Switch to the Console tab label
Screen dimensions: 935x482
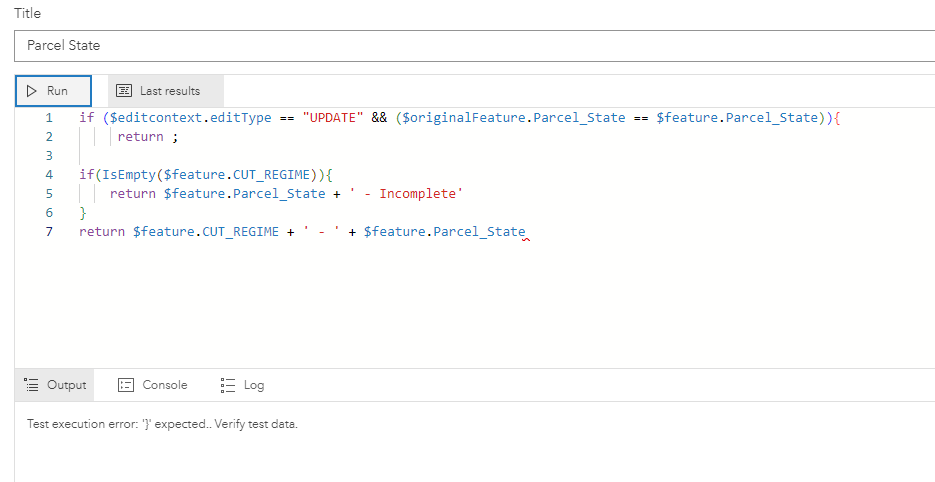pyautogui.click(x=164, y=385)
